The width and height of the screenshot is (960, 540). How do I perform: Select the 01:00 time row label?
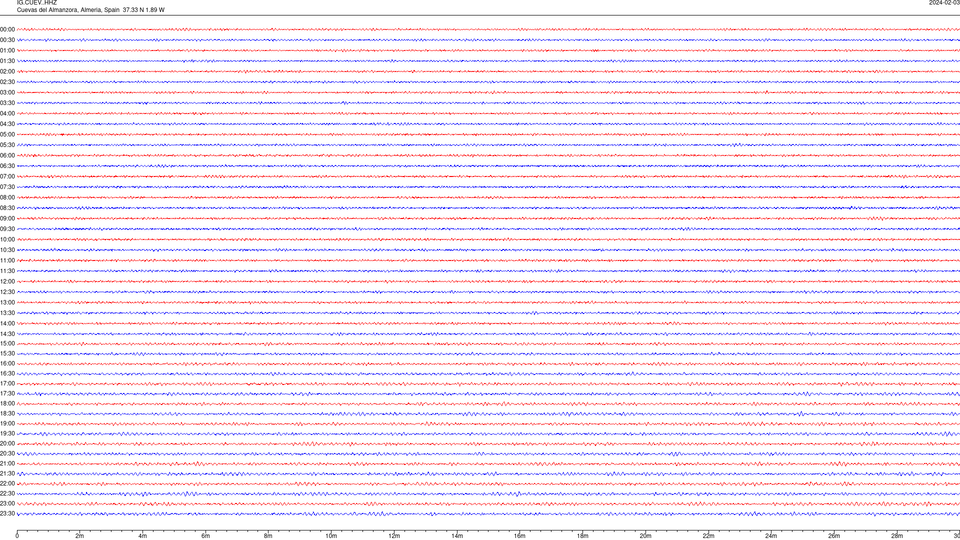point(7,51)
